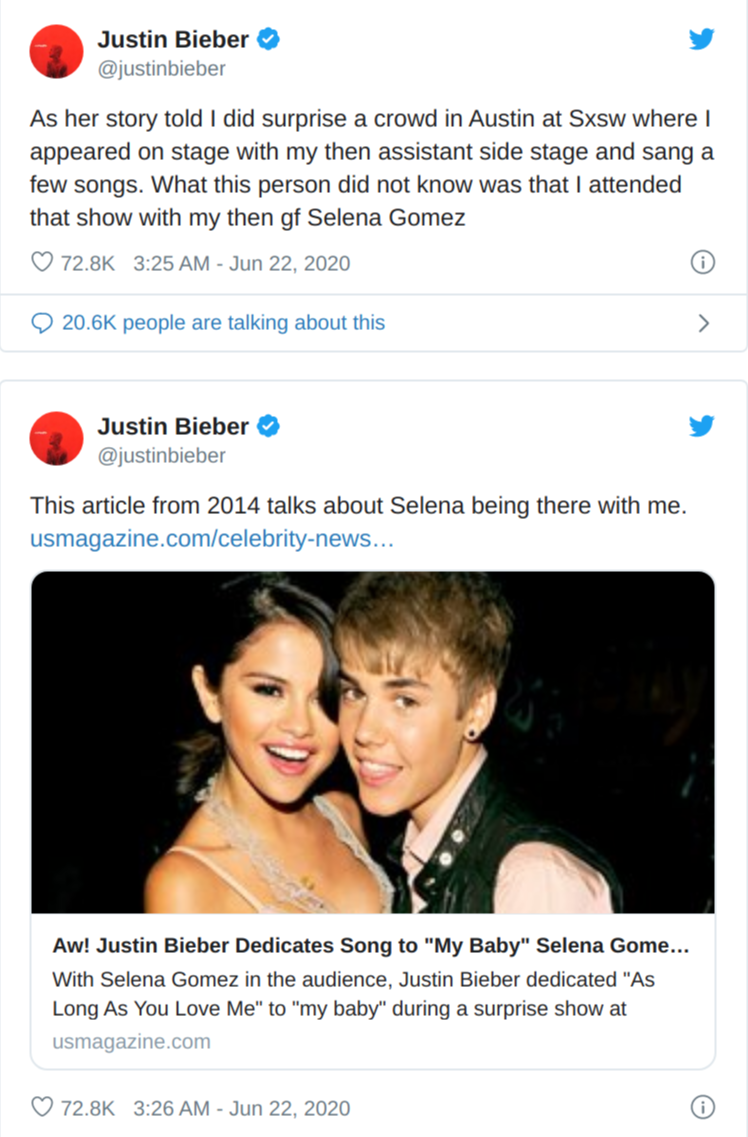Click timestamp 3:26 AM - Jun 22, 2020
Screen dimensions: 748x1137
pos(241,1108)
